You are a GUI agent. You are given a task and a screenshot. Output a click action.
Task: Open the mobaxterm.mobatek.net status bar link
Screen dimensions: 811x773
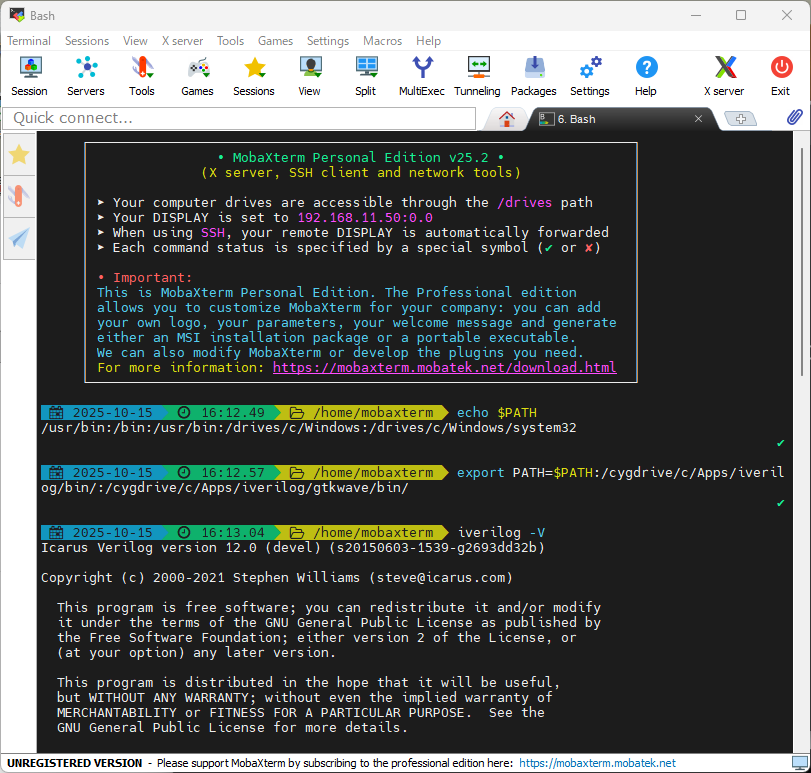point(597,763)
